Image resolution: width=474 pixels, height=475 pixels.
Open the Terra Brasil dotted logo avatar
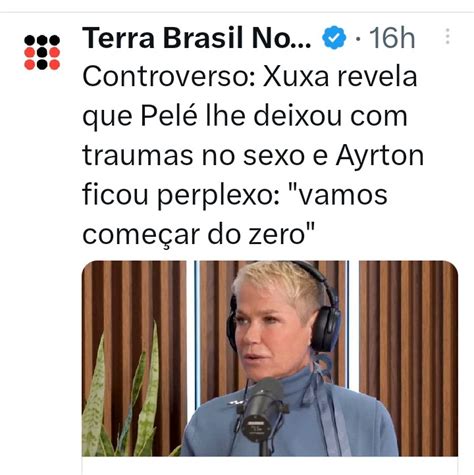42,52
